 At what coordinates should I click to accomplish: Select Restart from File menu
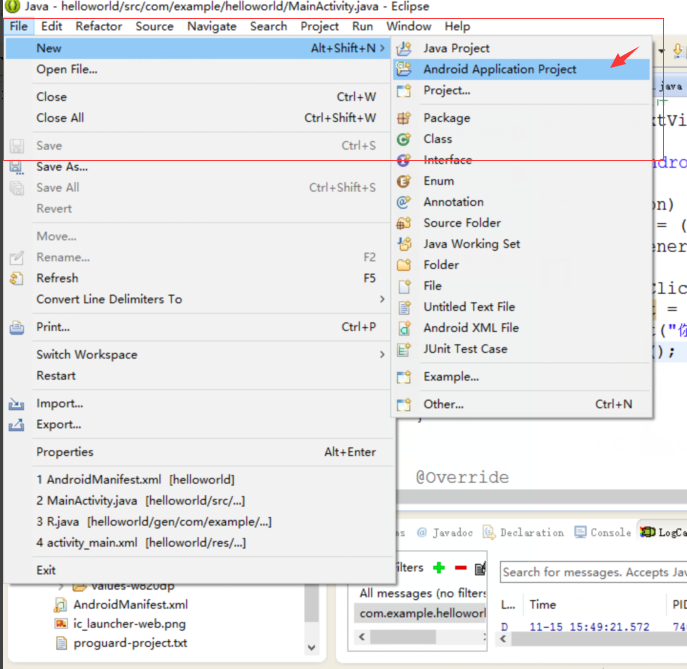click(198, 375)
